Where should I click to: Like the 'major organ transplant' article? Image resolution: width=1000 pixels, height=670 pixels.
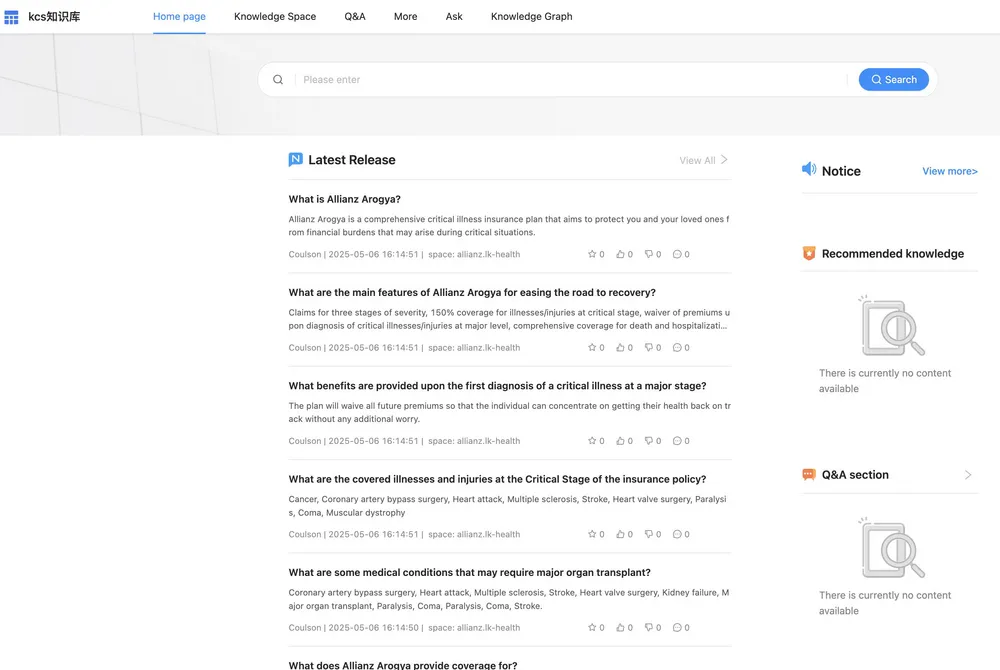click(620, 627)
